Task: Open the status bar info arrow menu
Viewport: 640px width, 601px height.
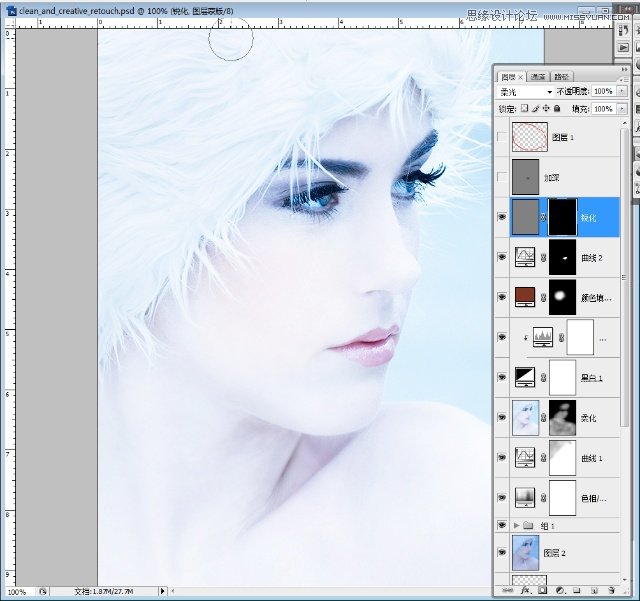Action: [162, 591]
